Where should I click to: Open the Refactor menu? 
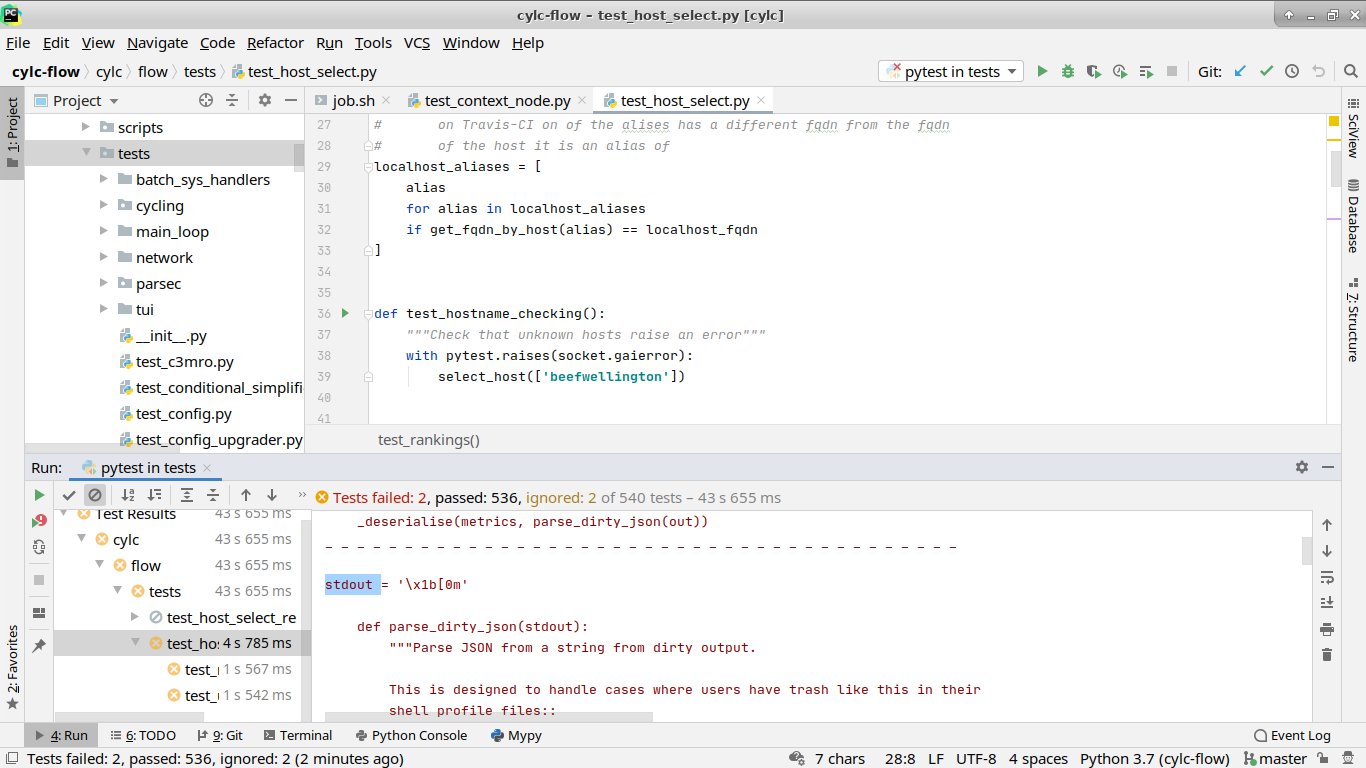click(275, 43)
